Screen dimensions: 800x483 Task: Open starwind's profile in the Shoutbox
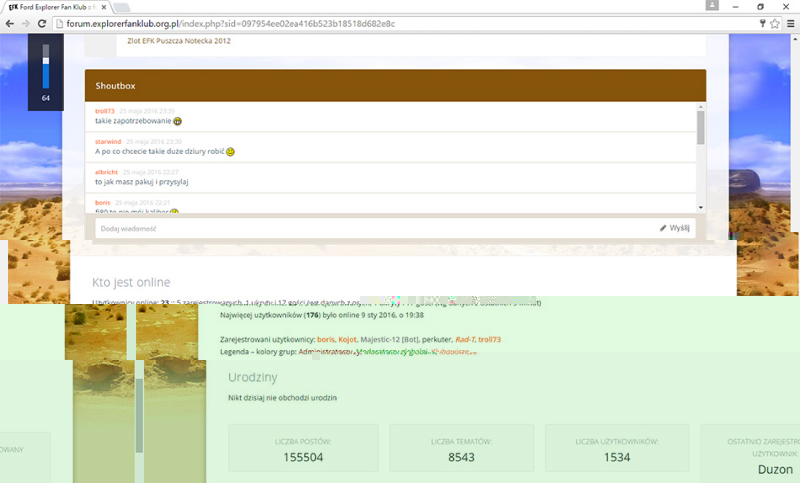[108, 142]
